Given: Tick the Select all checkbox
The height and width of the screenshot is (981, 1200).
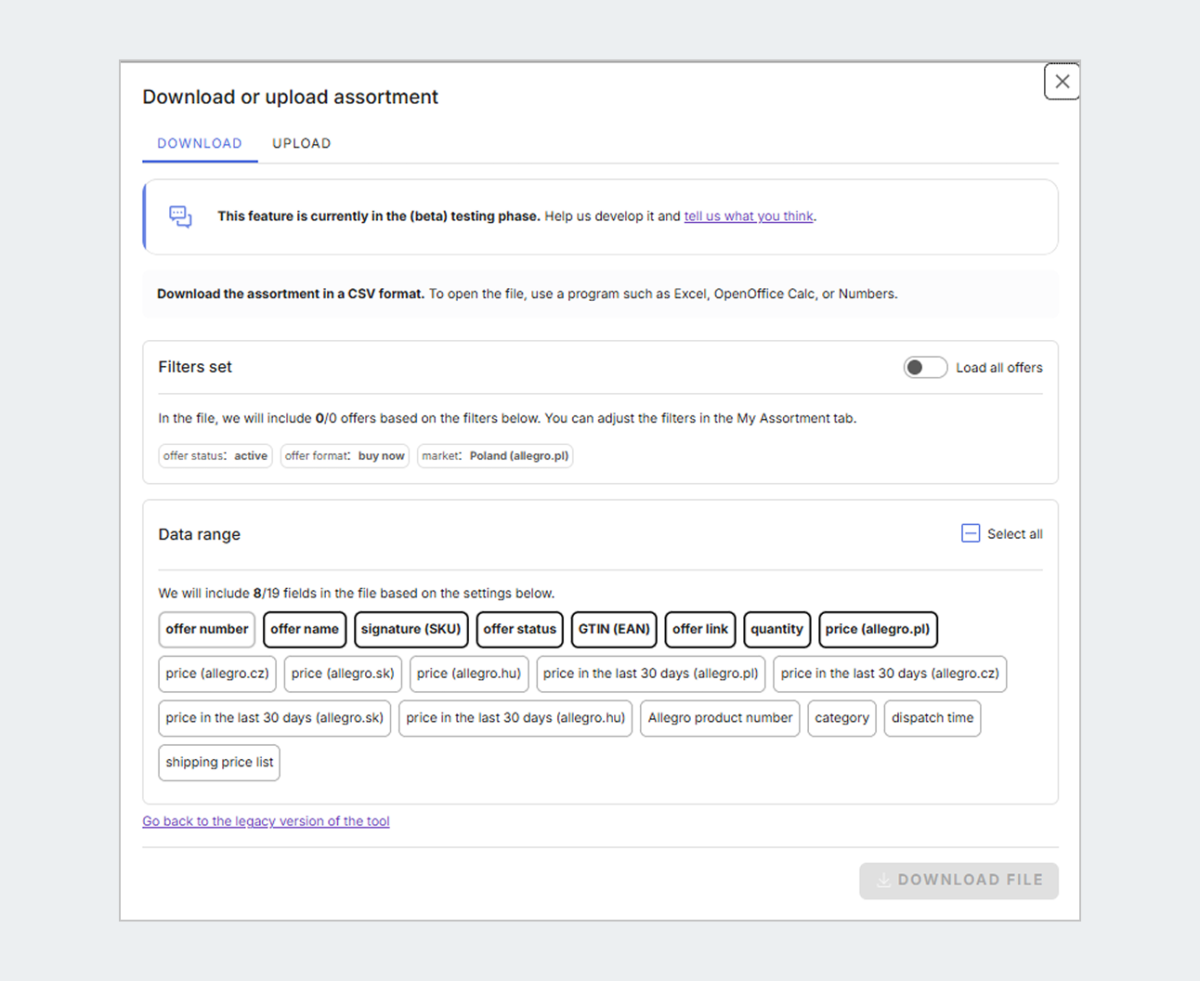Looking at the screenshot, I should point(970,534).
